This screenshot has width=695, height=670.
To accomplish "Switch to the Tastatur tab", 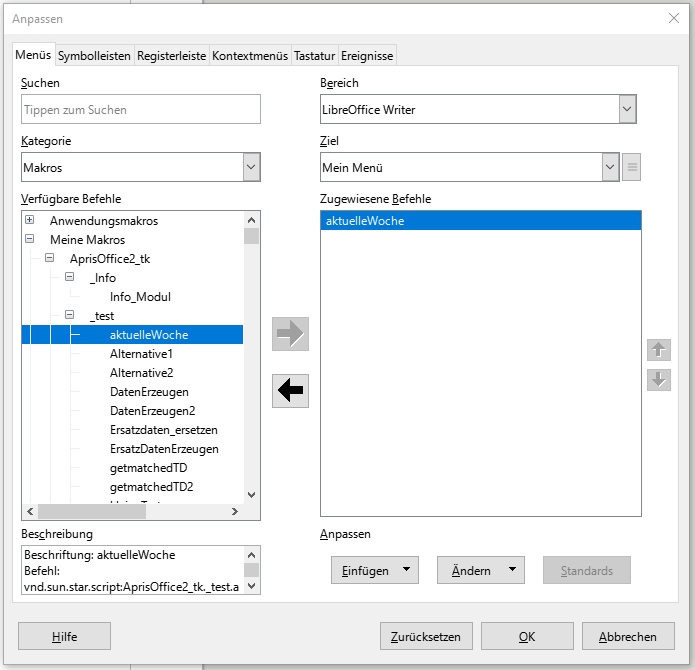I will click(314, 56).
